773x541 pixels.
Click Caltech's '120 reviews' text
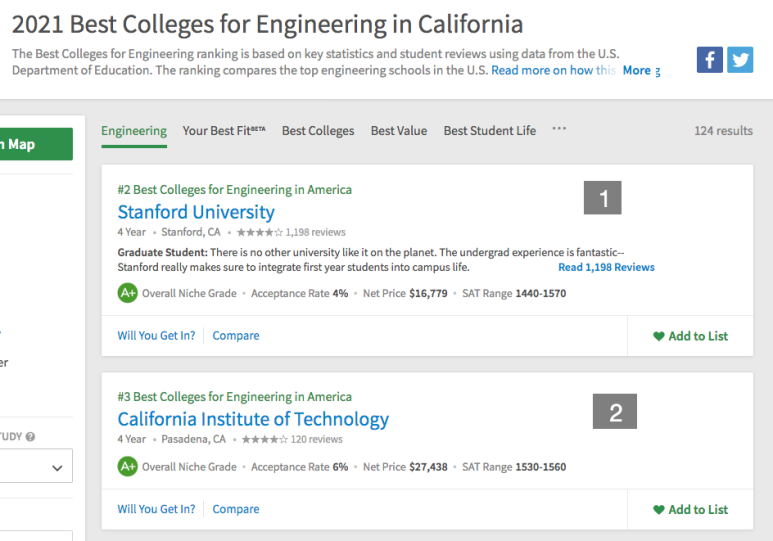point(316,439)
